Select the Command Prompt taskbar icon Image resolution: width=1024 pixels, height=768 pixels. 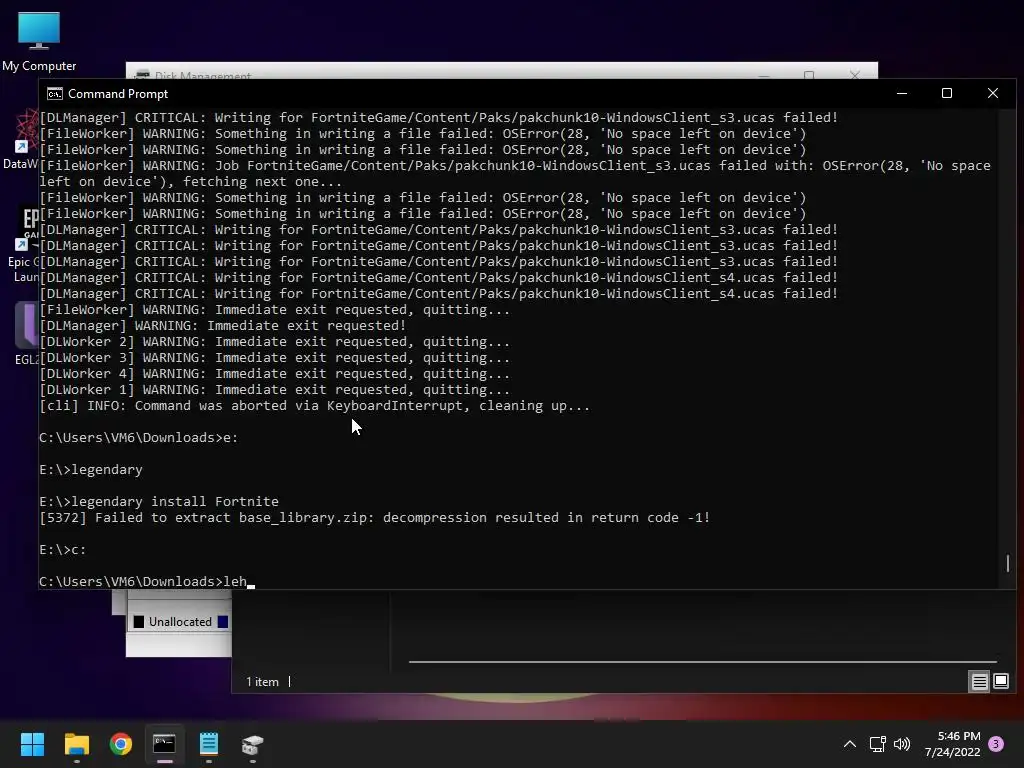165,744
